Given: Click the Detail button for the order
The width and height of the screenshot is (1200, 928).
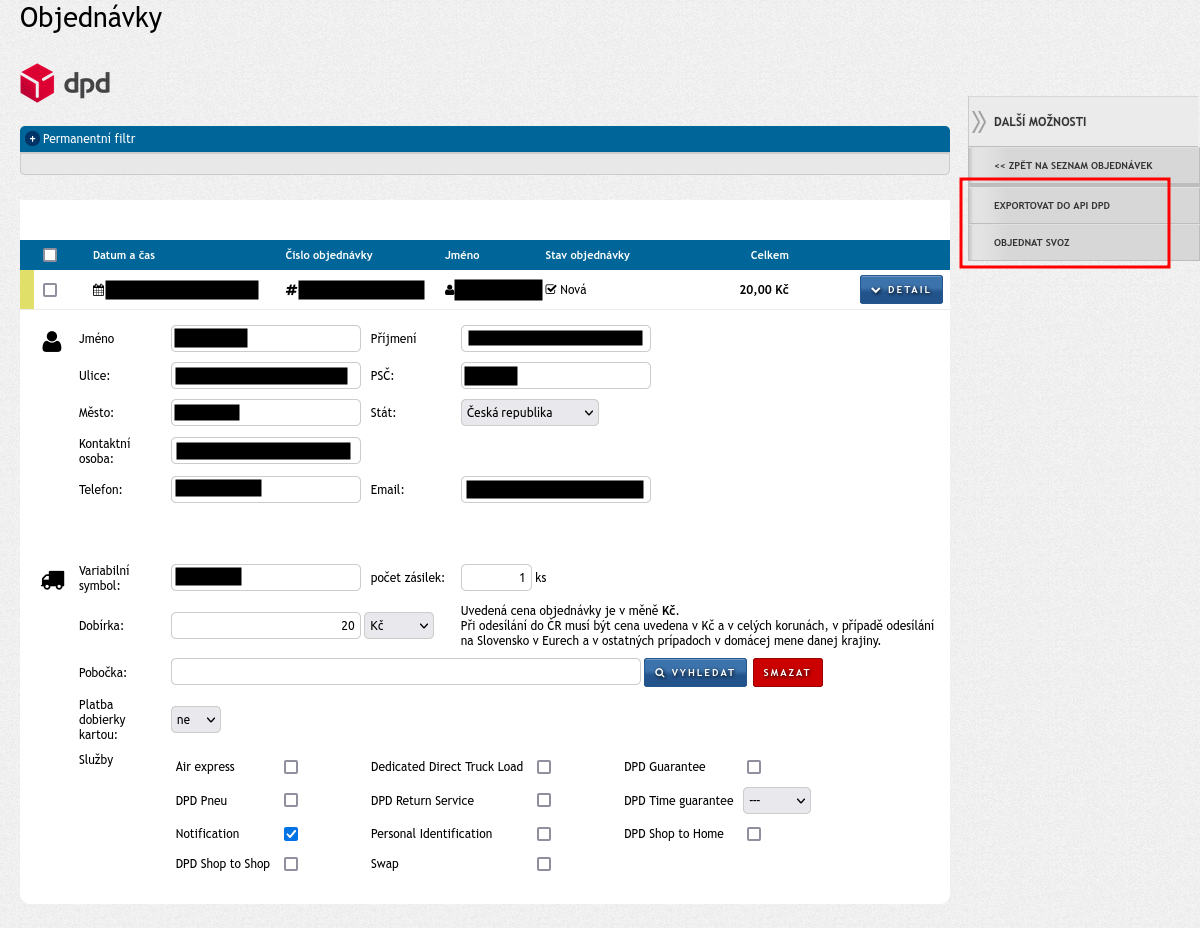Looking at the screenshot, I should [x=900, y=290].
